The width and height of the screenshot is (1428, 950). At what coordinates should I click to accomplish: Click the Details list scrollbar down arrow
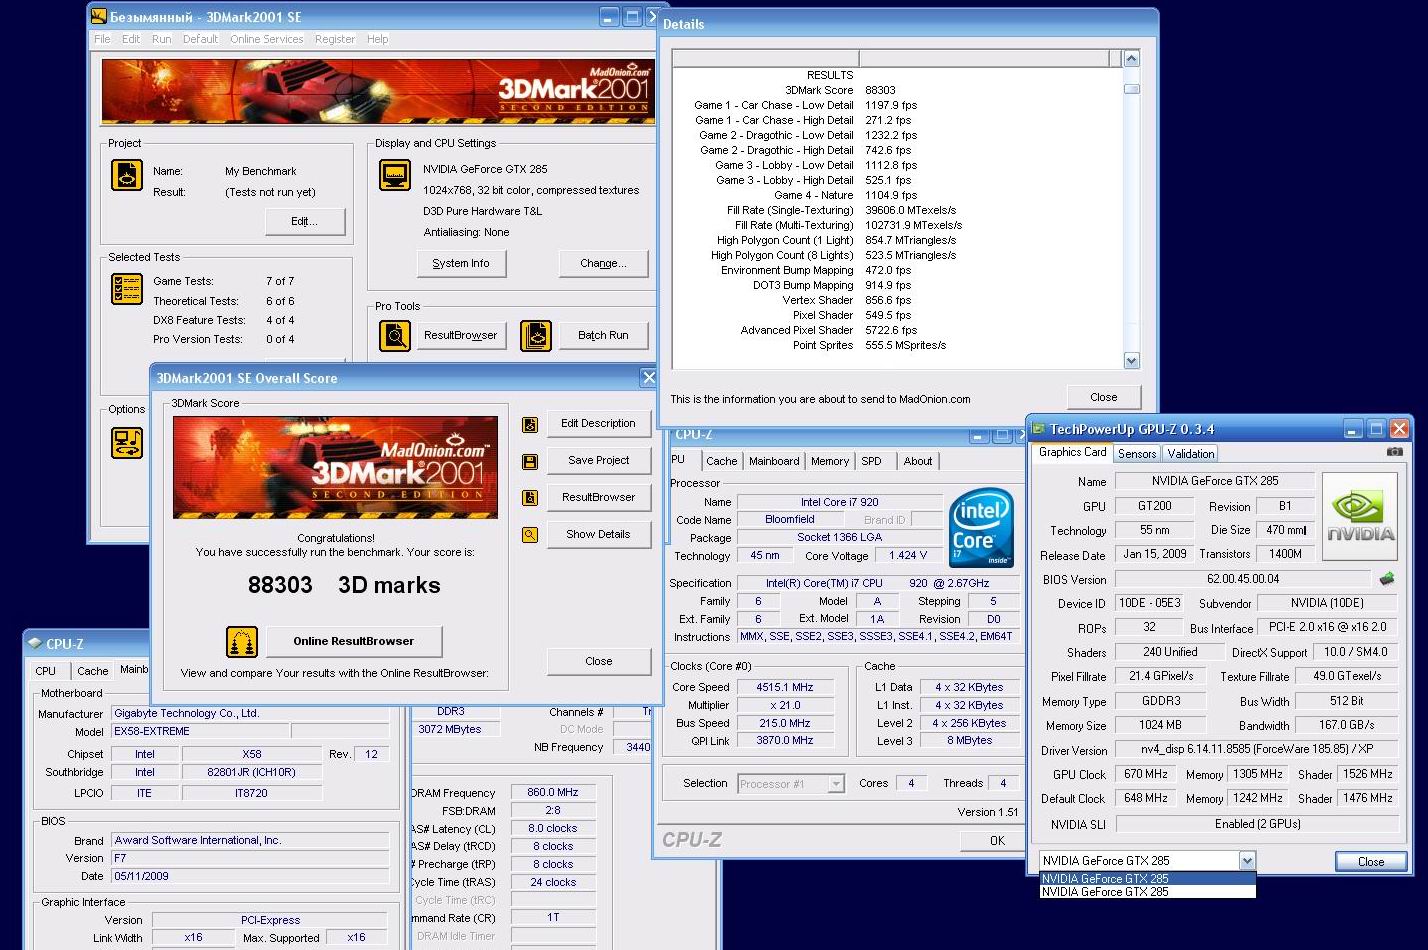point(1131,361)
